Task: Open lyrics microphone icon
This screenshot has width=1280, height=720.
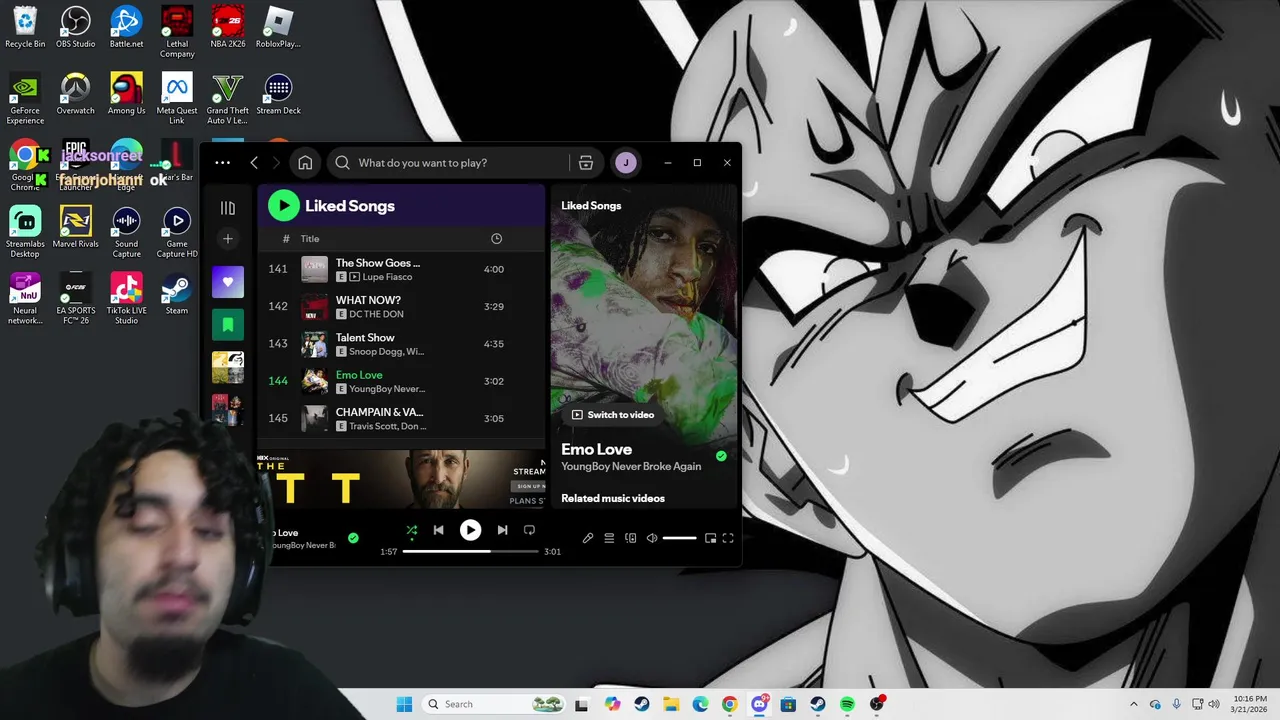Action: click(588, 538)
